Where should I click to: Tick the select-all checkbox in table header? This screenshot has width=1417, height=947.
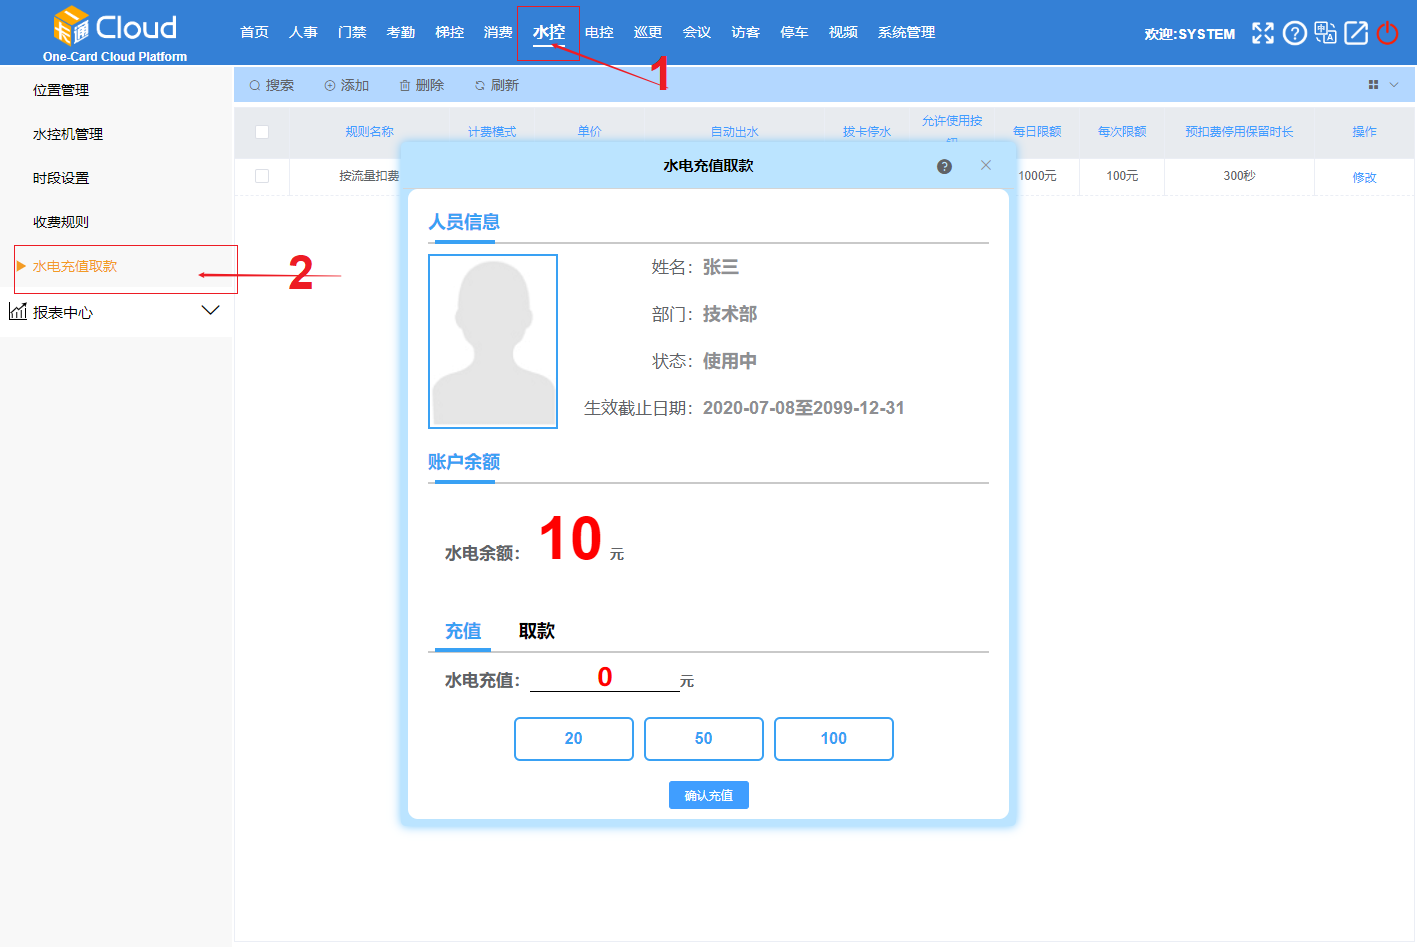[x=262, y=132]
